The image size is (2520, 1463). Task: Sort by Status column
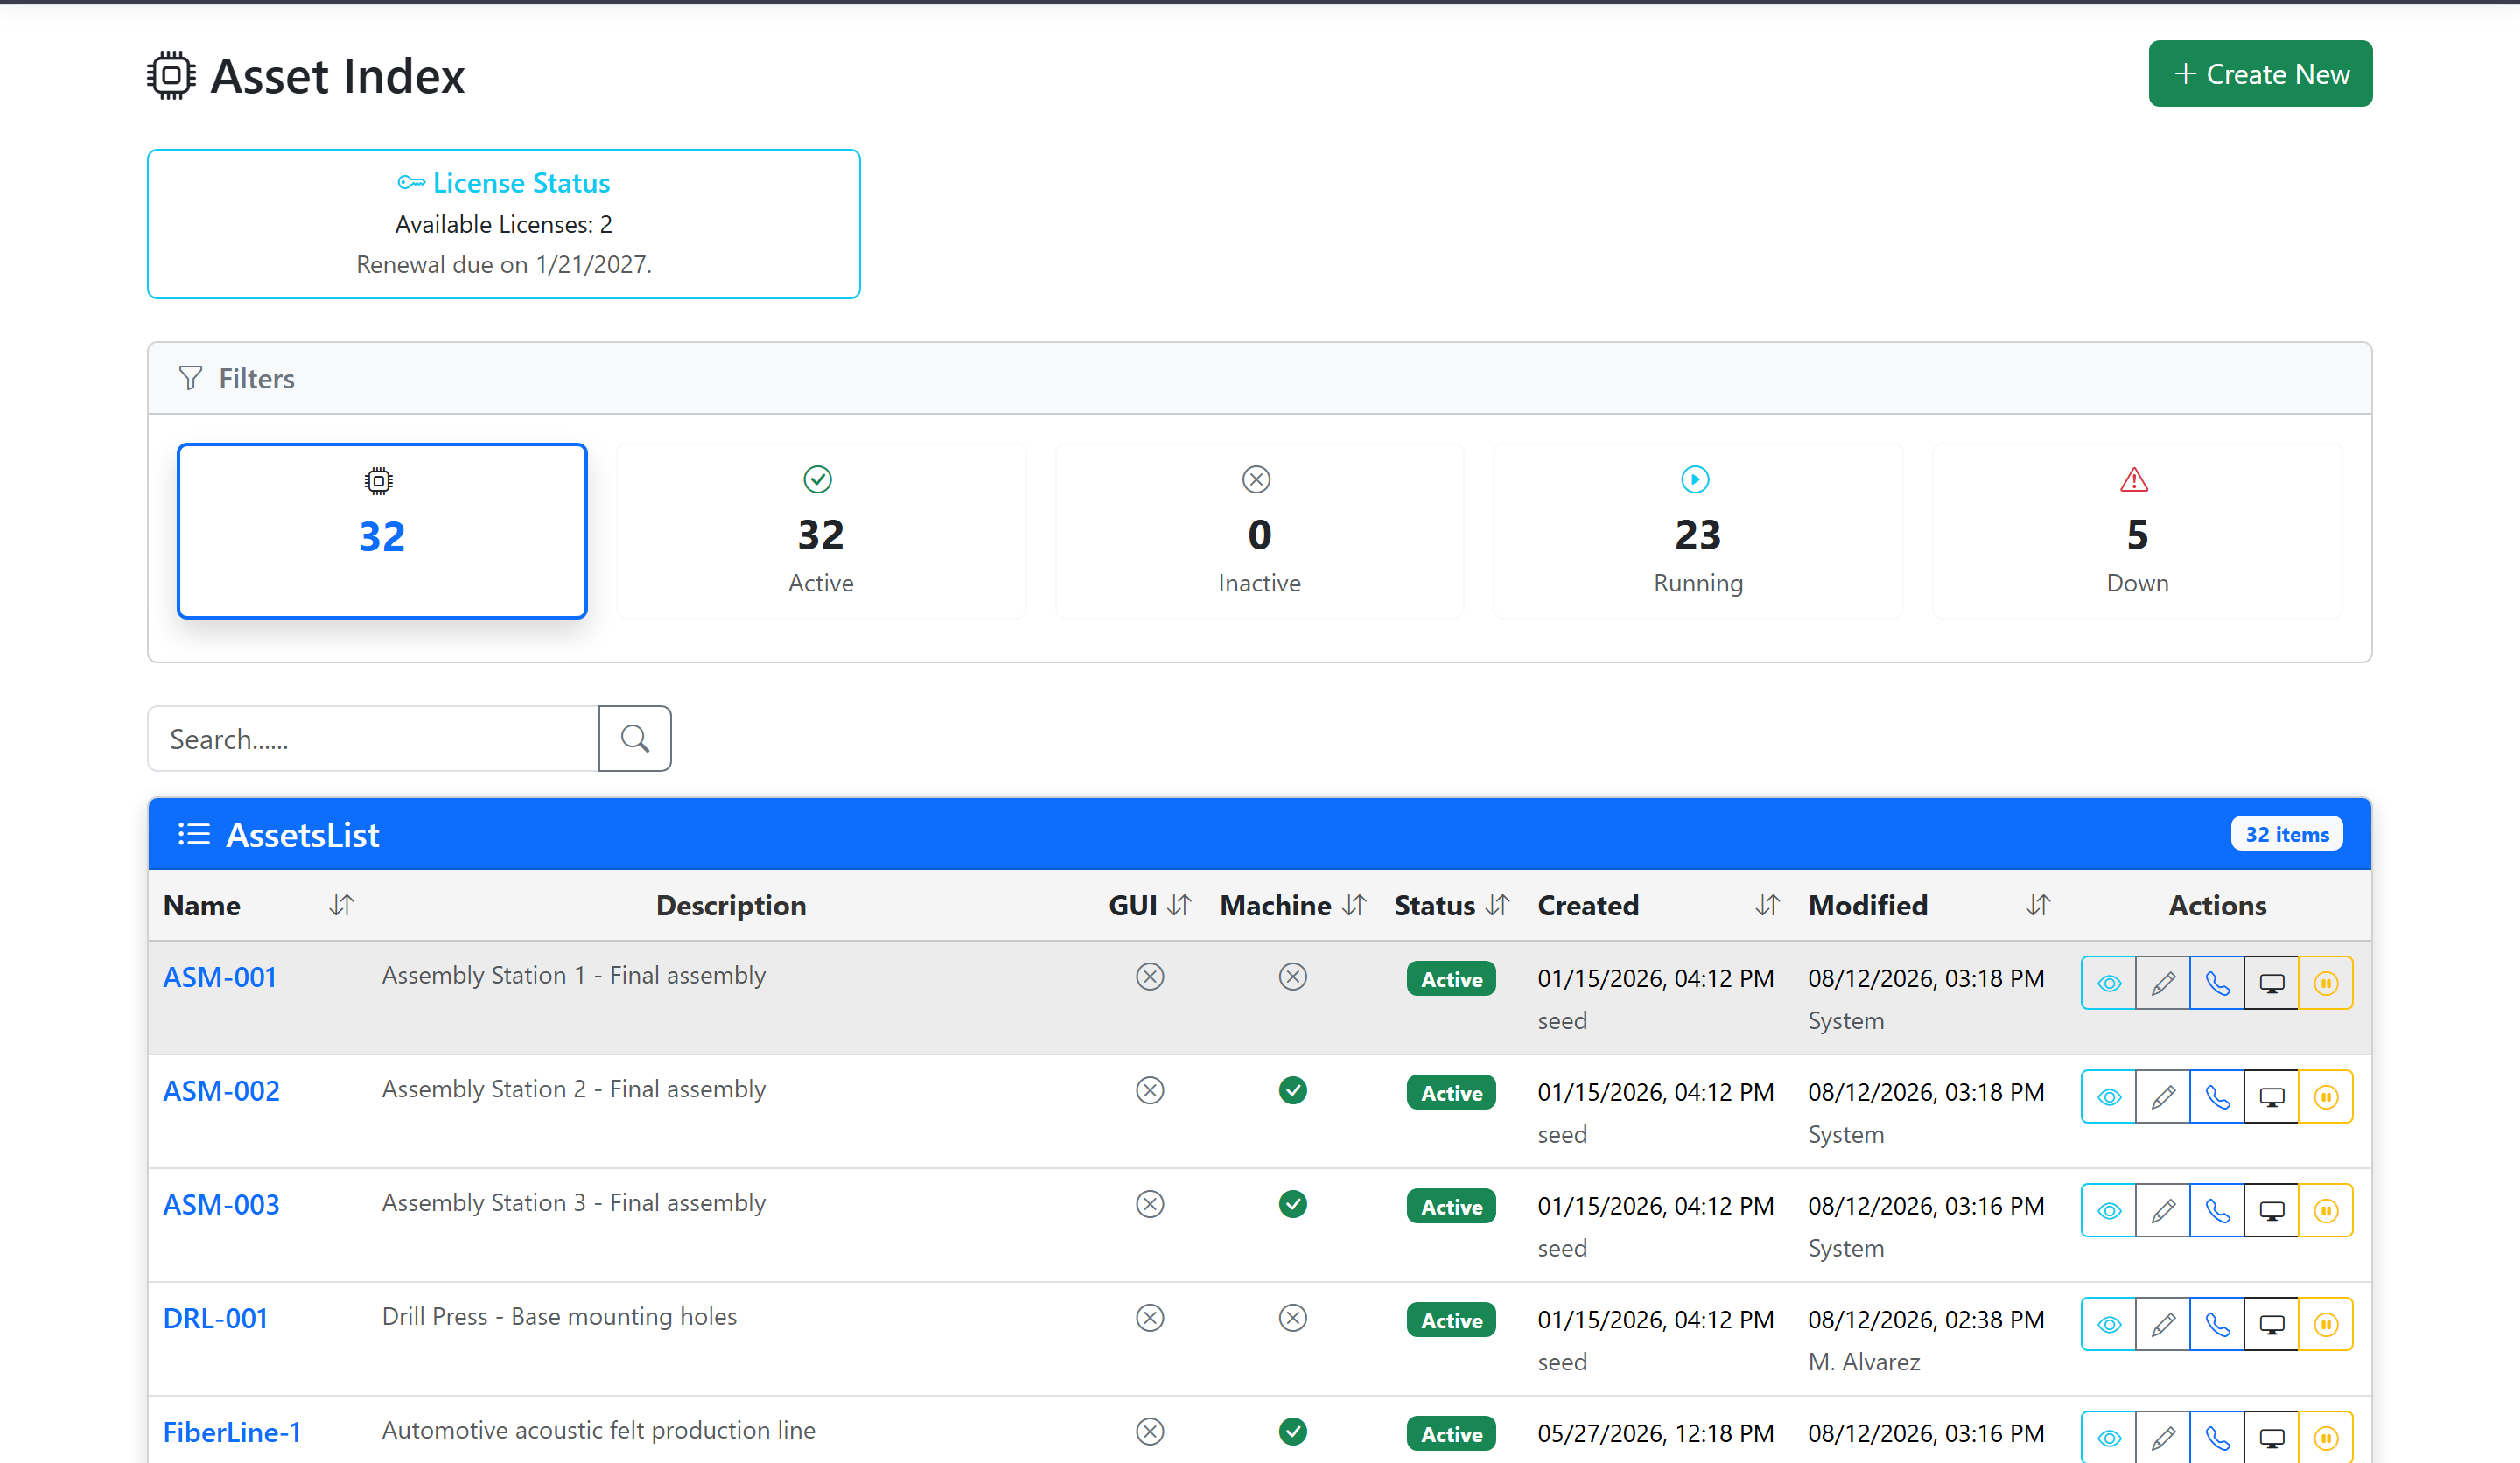(x=1497, y=905)
